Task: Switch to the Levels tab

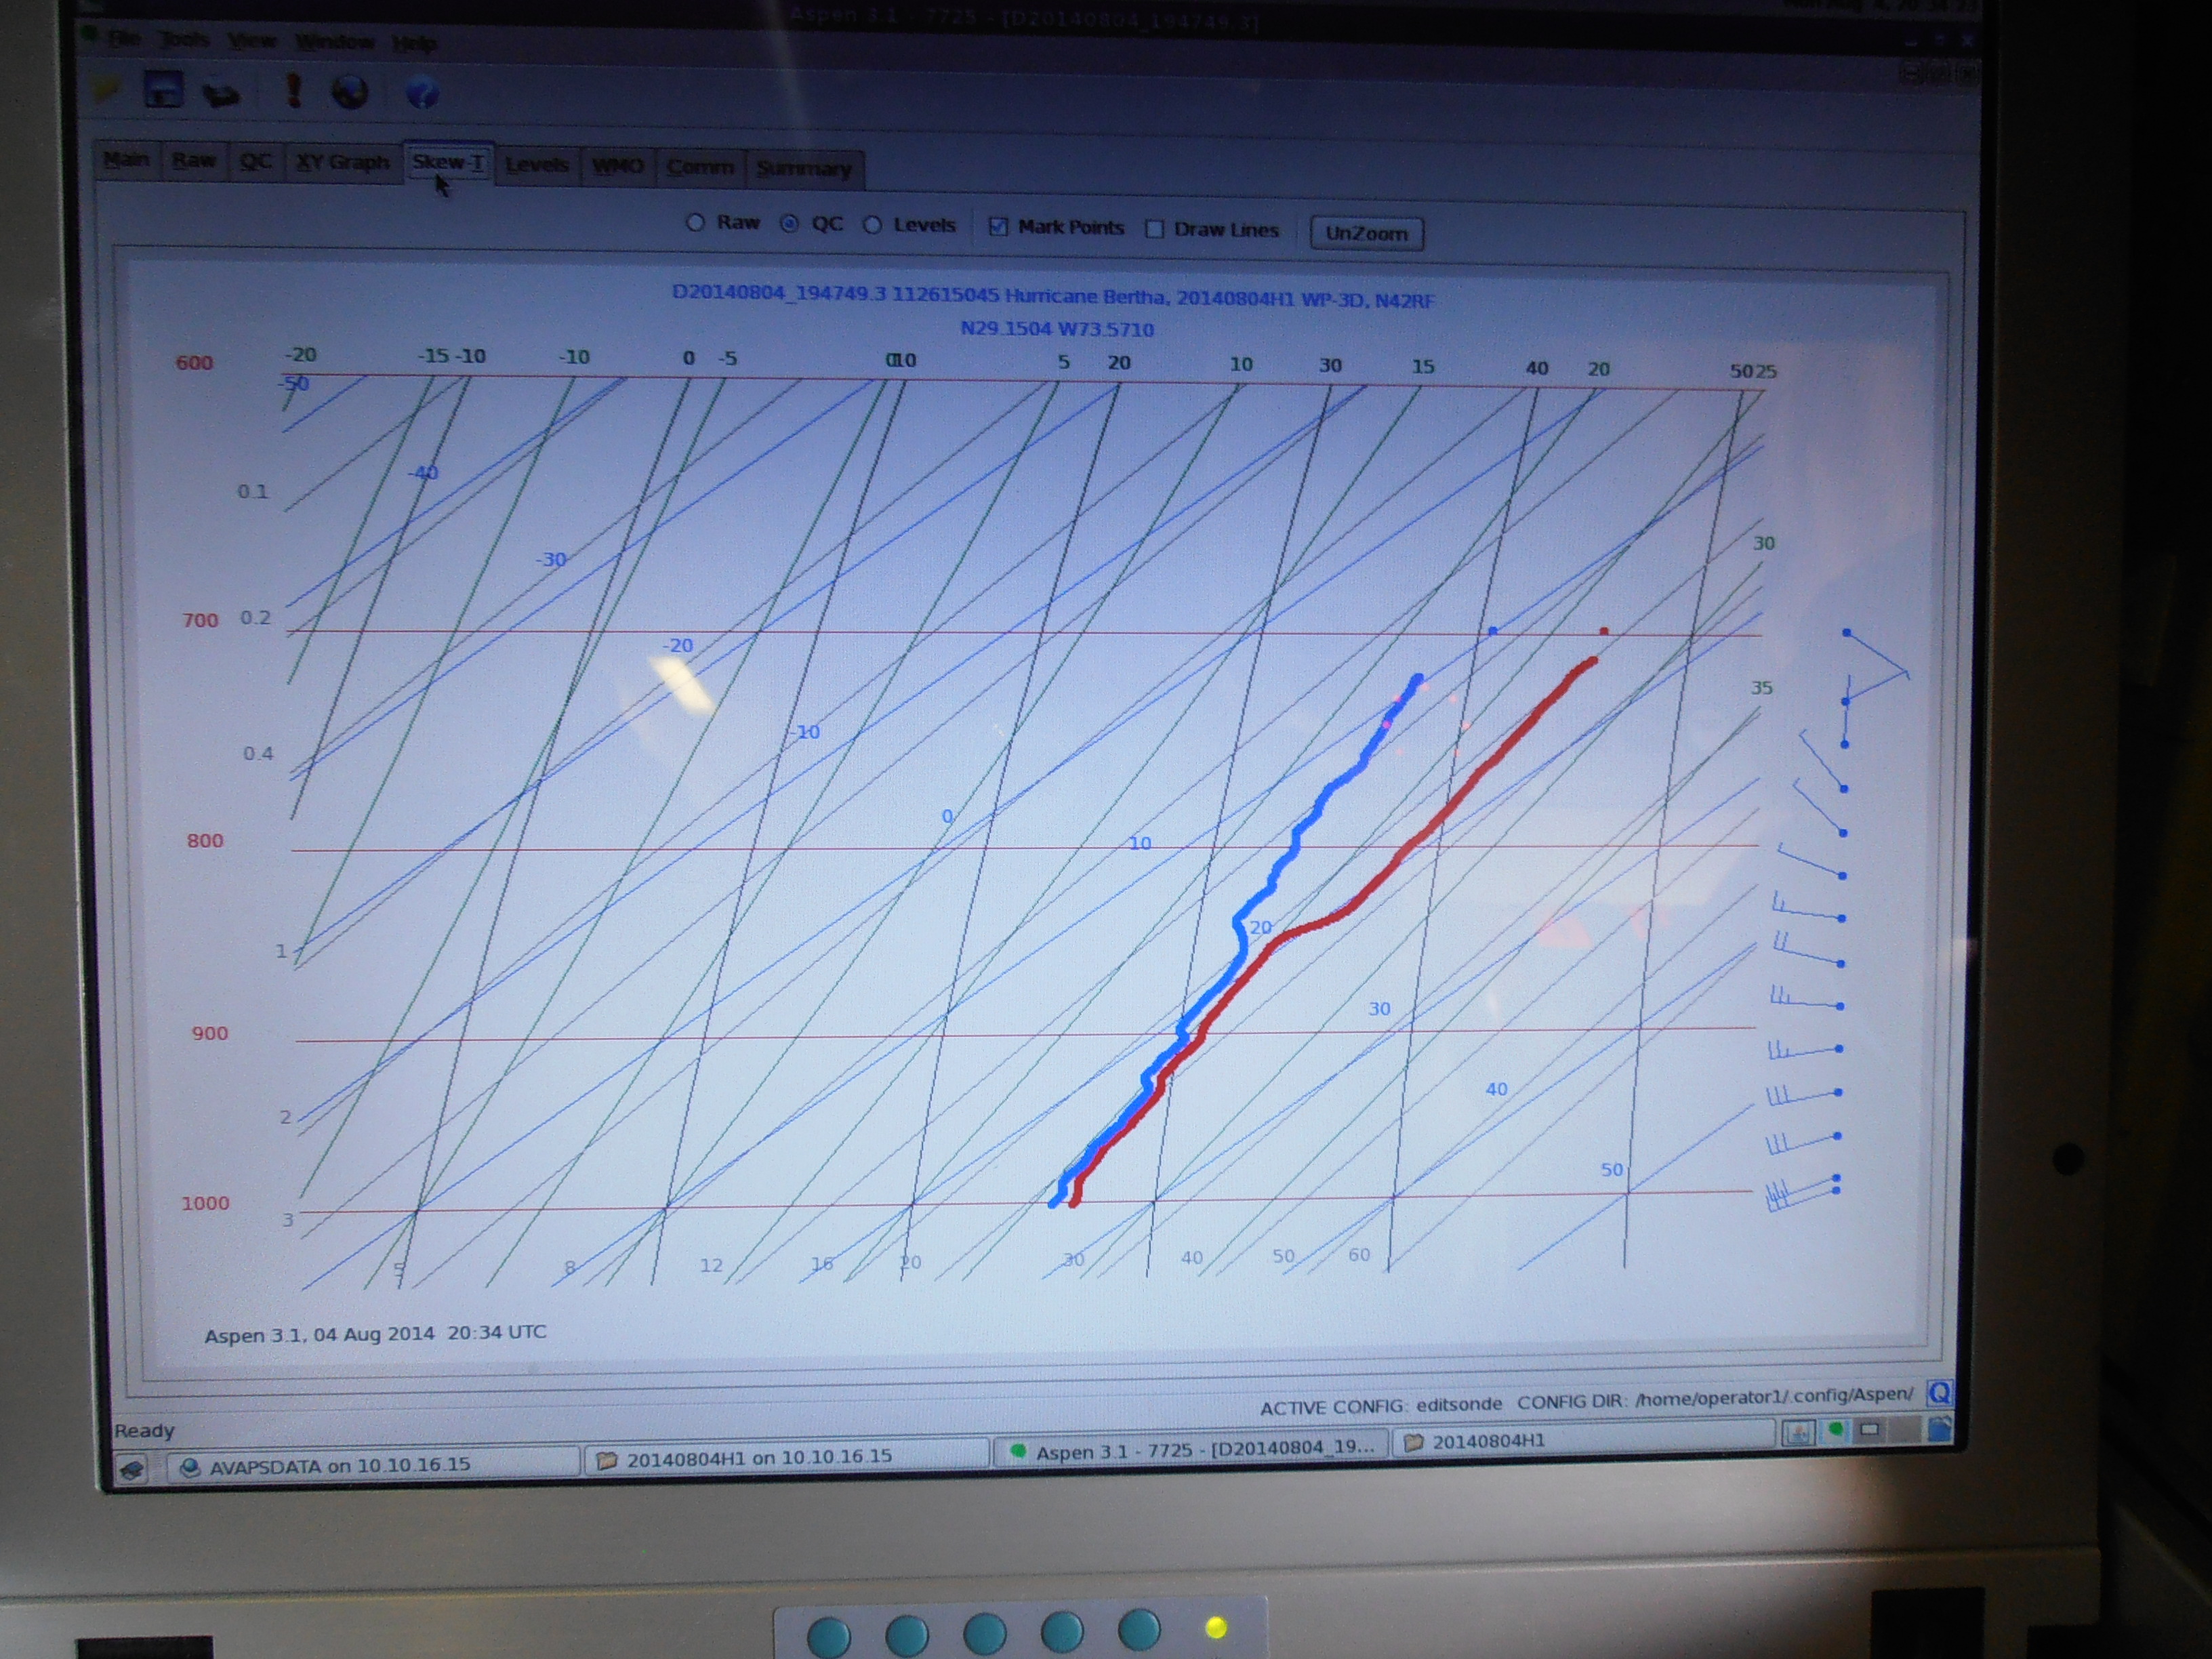Action: tap(537, 165)
